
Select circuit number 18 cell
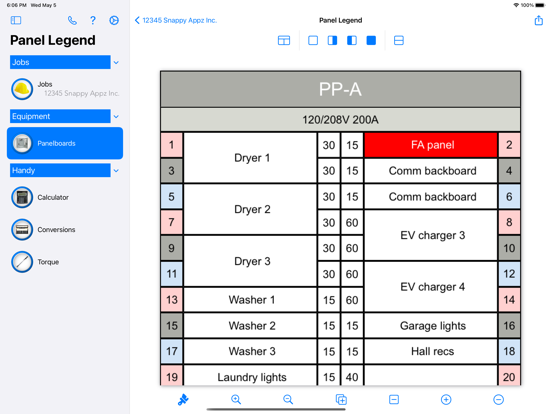pos(509,351)
